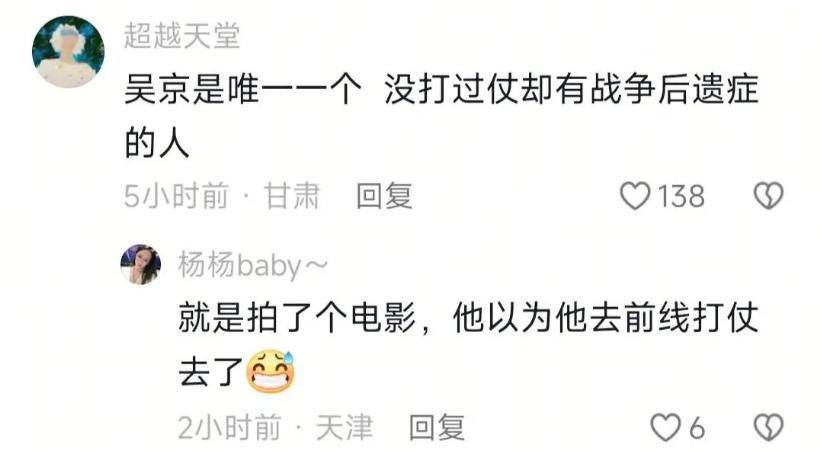822x449 pixels.
Task: Tap broken-heart dislike on 杨杨baby~'s reply
Action: point(769,427)
